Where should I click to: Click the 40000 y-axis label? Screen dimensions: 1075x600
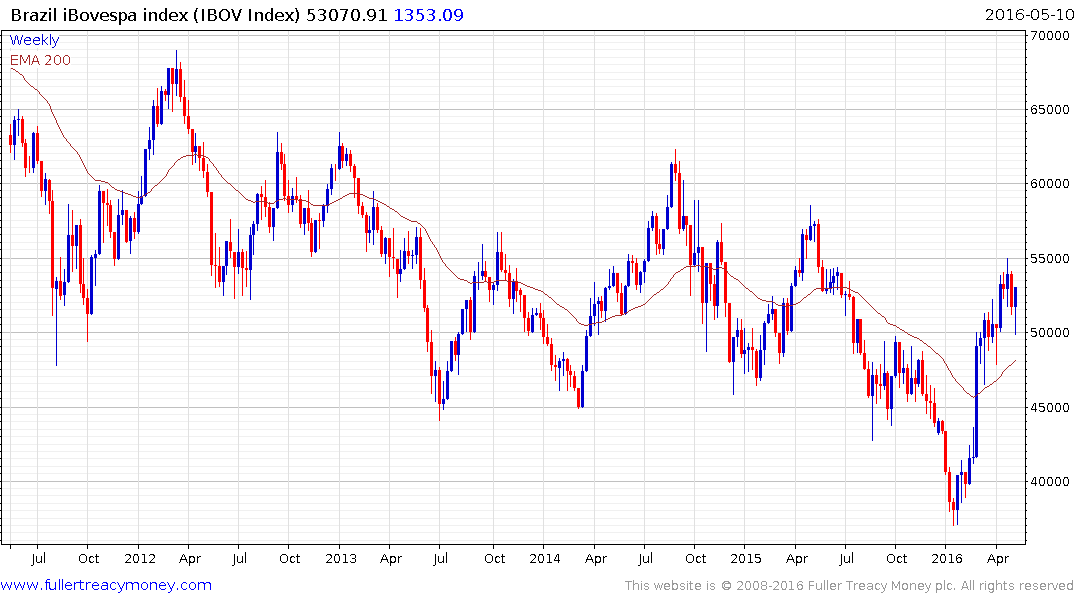point(1050,481)
